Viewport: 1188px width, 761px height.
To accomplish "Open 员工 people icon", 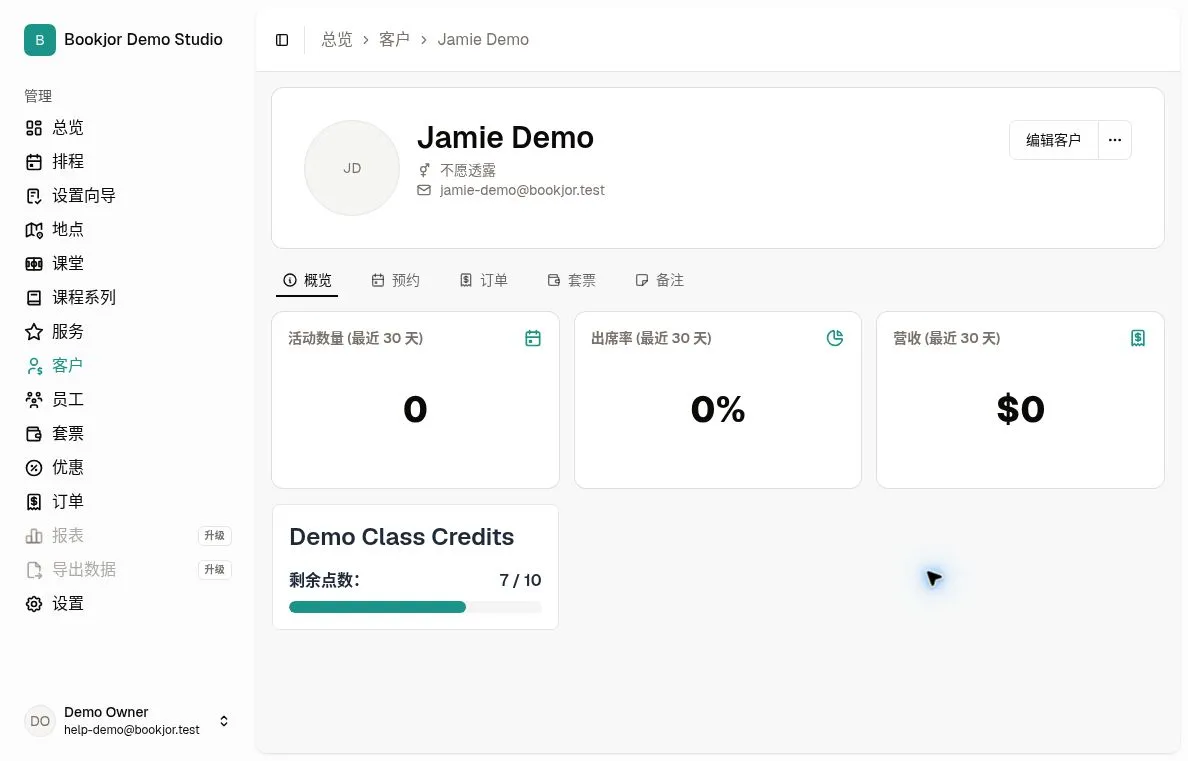I will [34, 399].
